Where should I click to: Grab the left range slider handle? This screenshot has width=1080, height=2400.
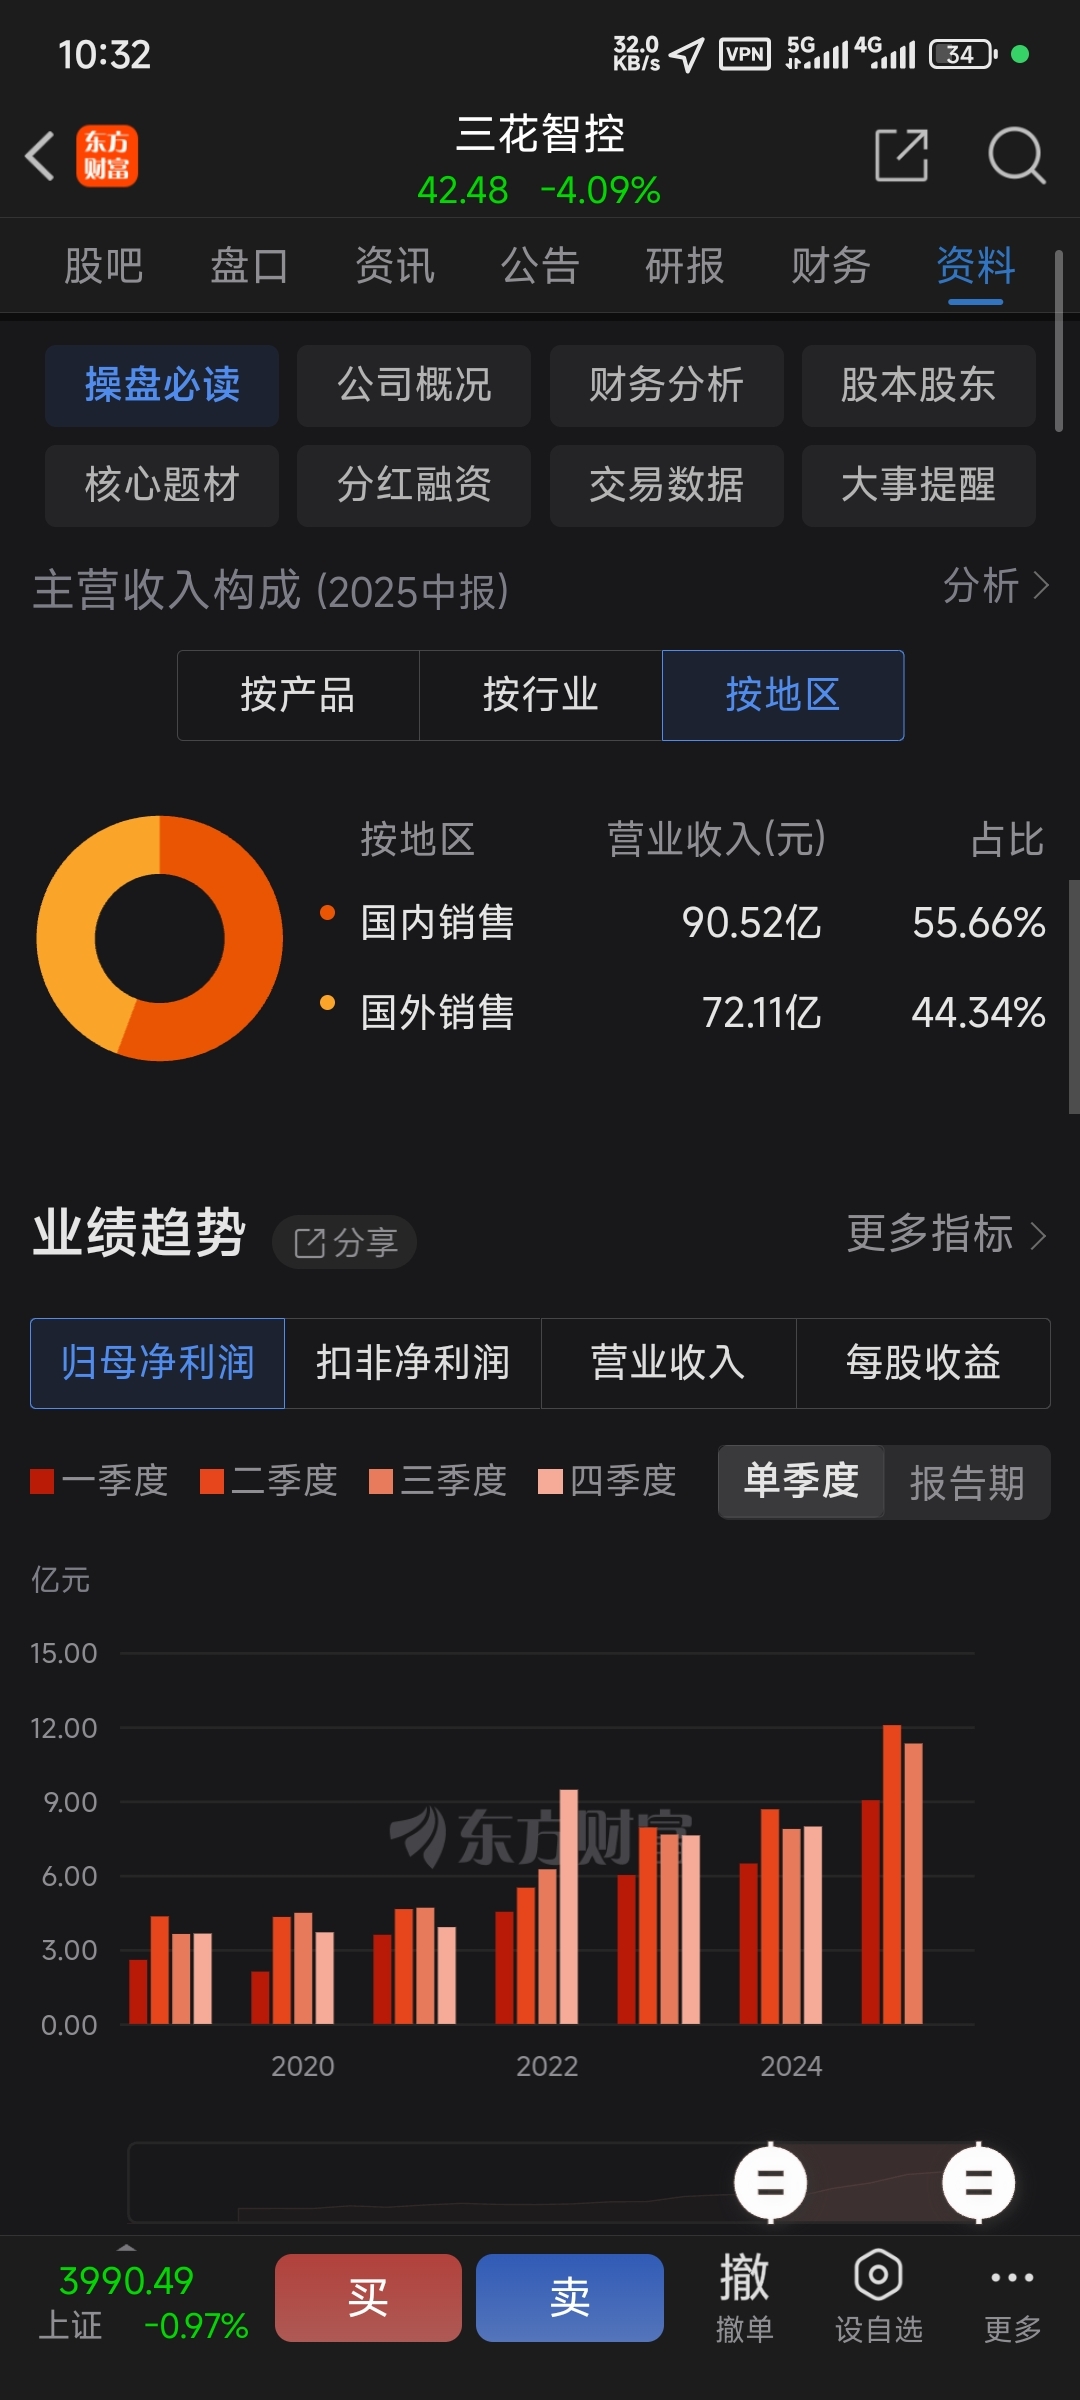pyautogui.click(x=770, y=2183)
